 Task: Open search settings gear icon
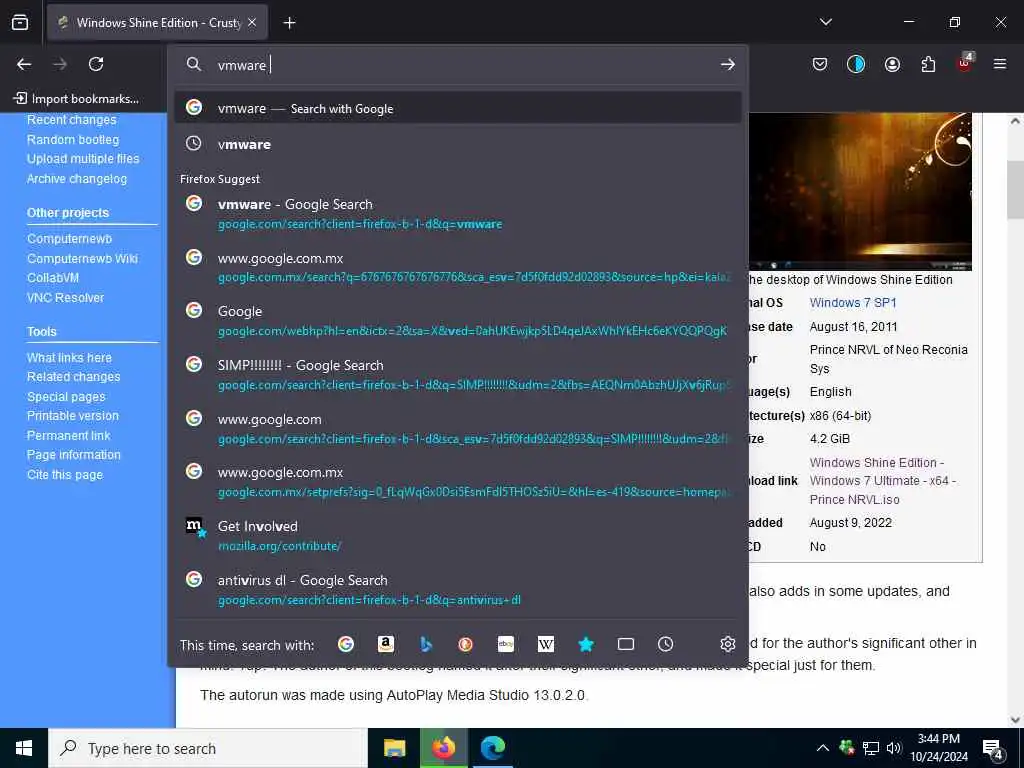[728, 644]
